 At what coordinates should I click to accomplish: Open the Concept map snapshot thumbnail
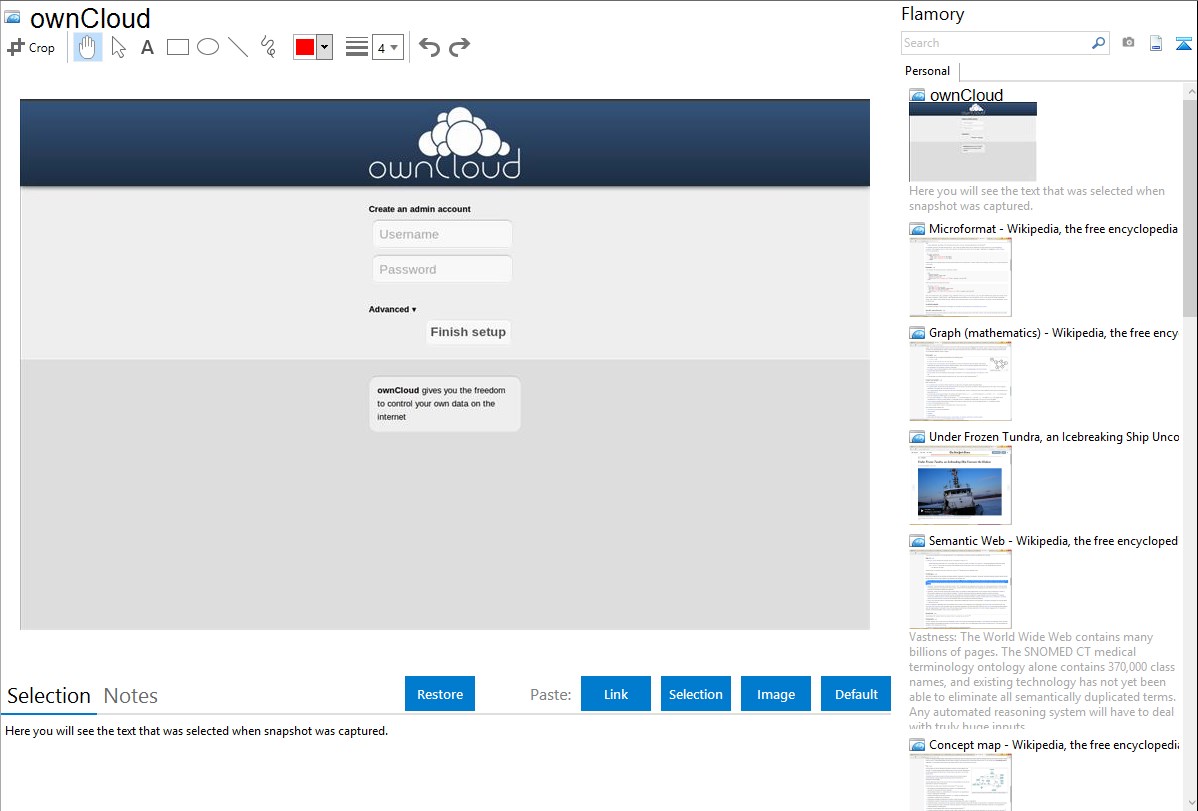(960, 782)
